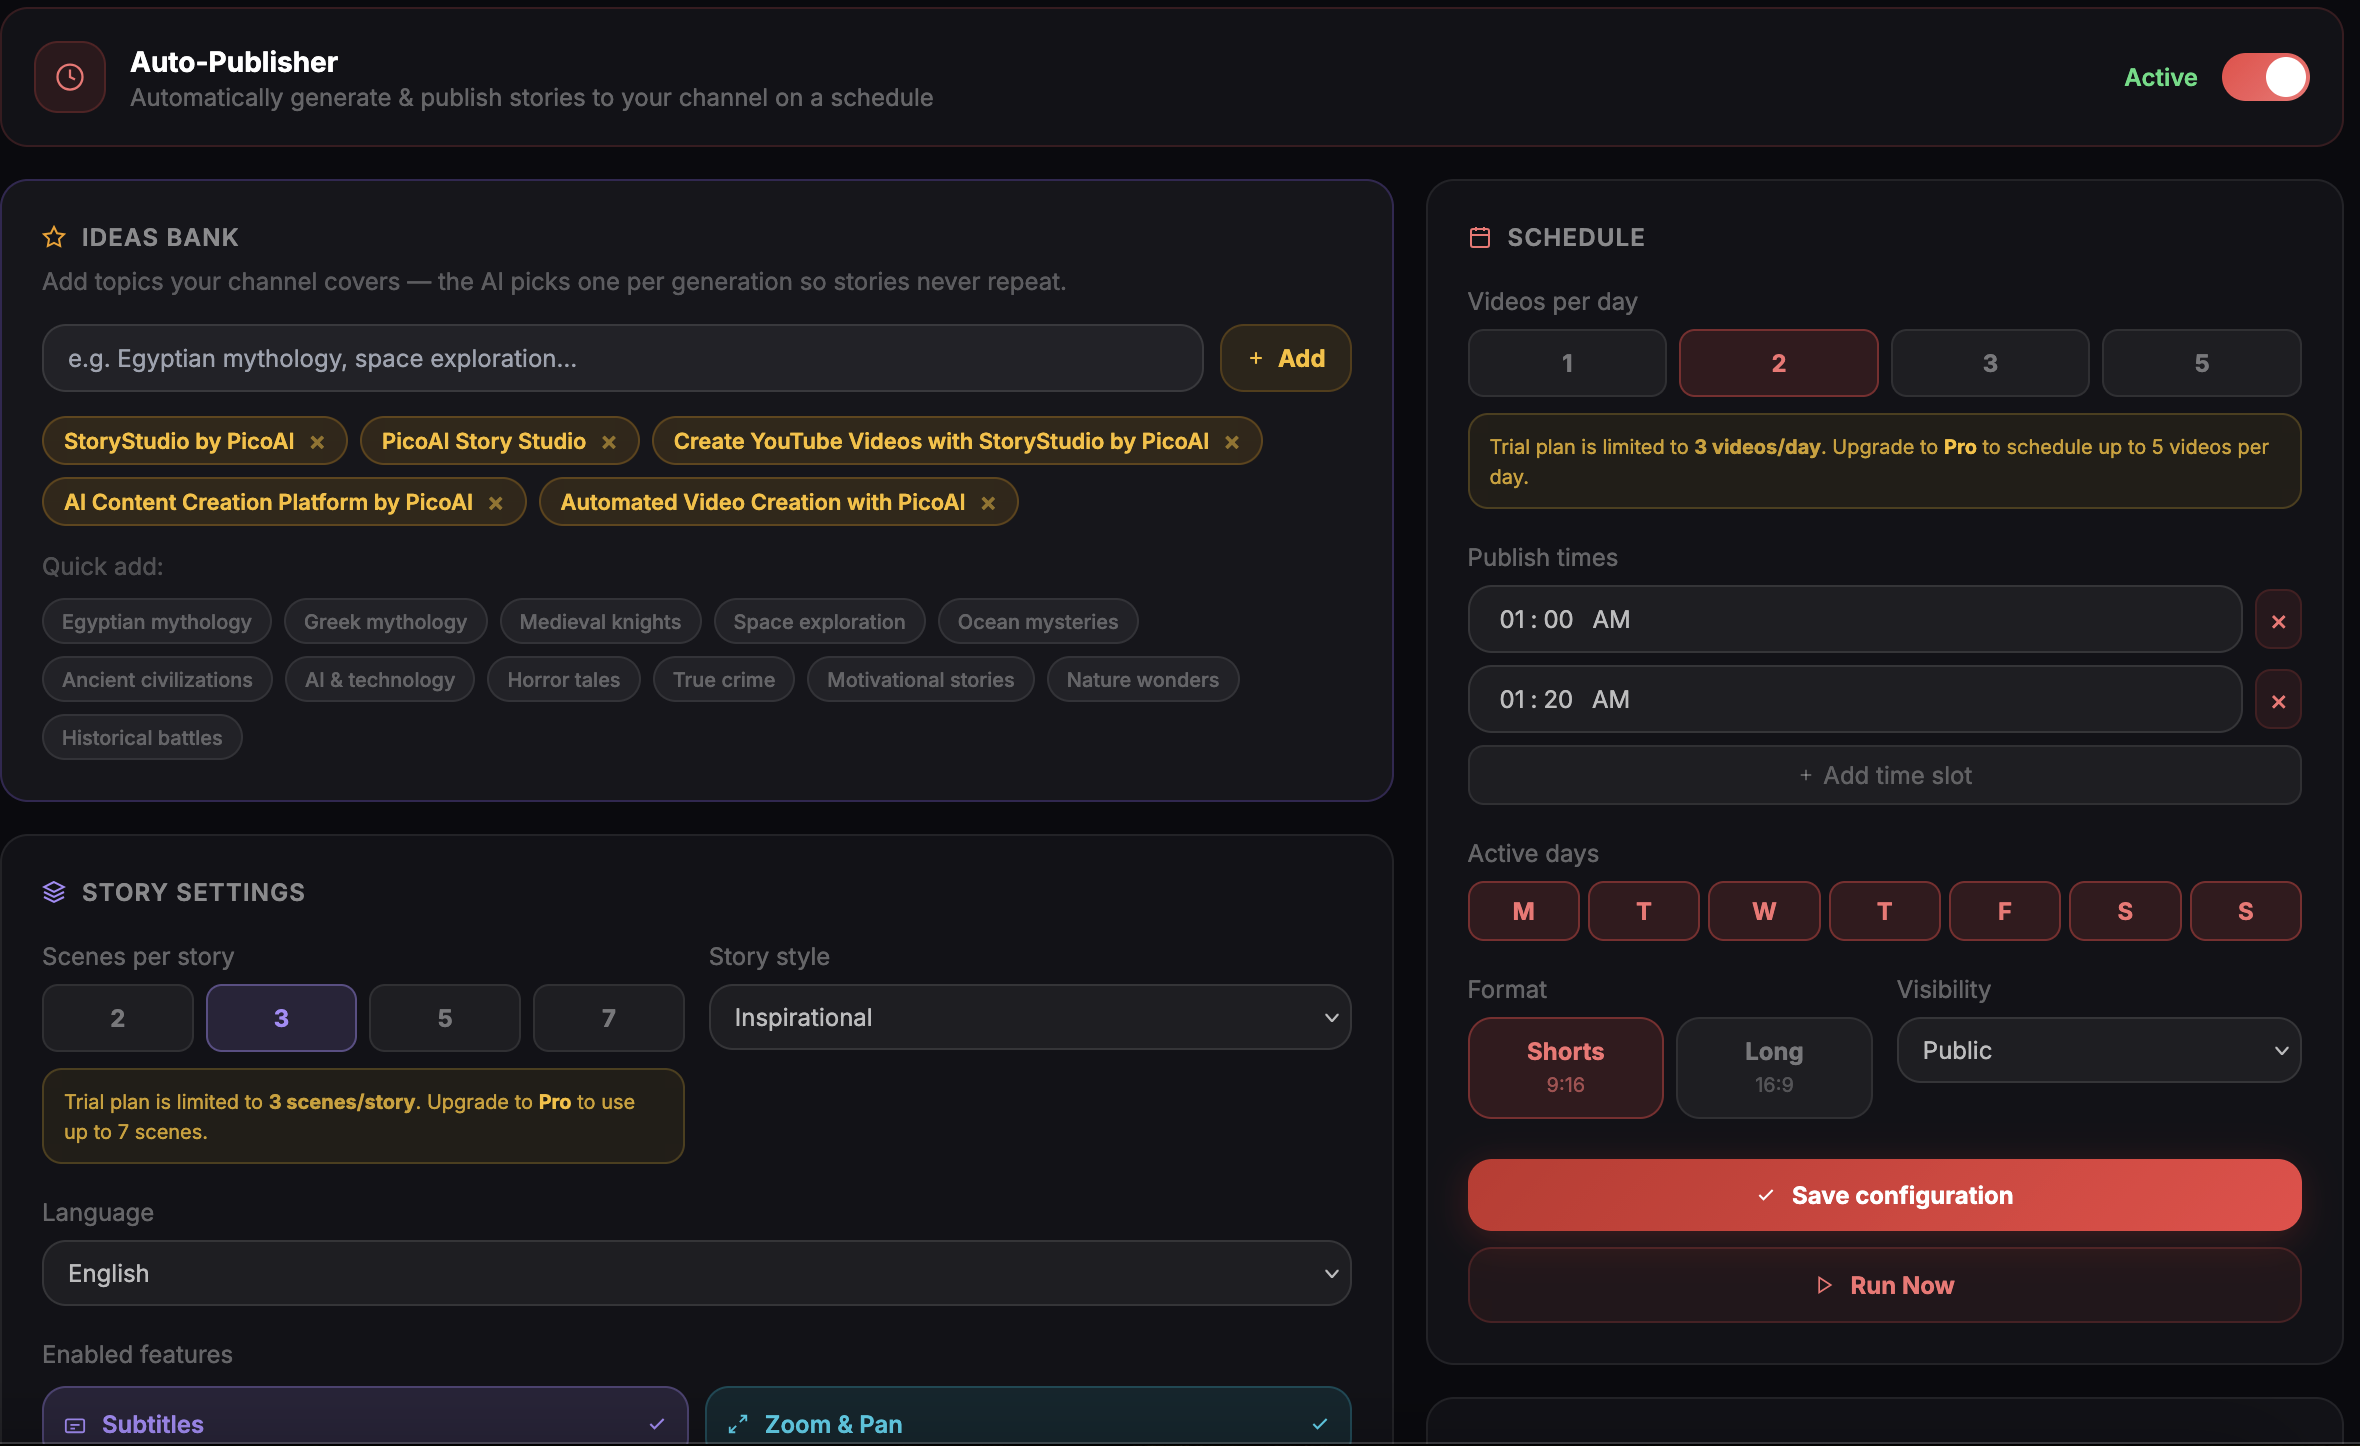Open the Visibility dropdown

2099,1050
